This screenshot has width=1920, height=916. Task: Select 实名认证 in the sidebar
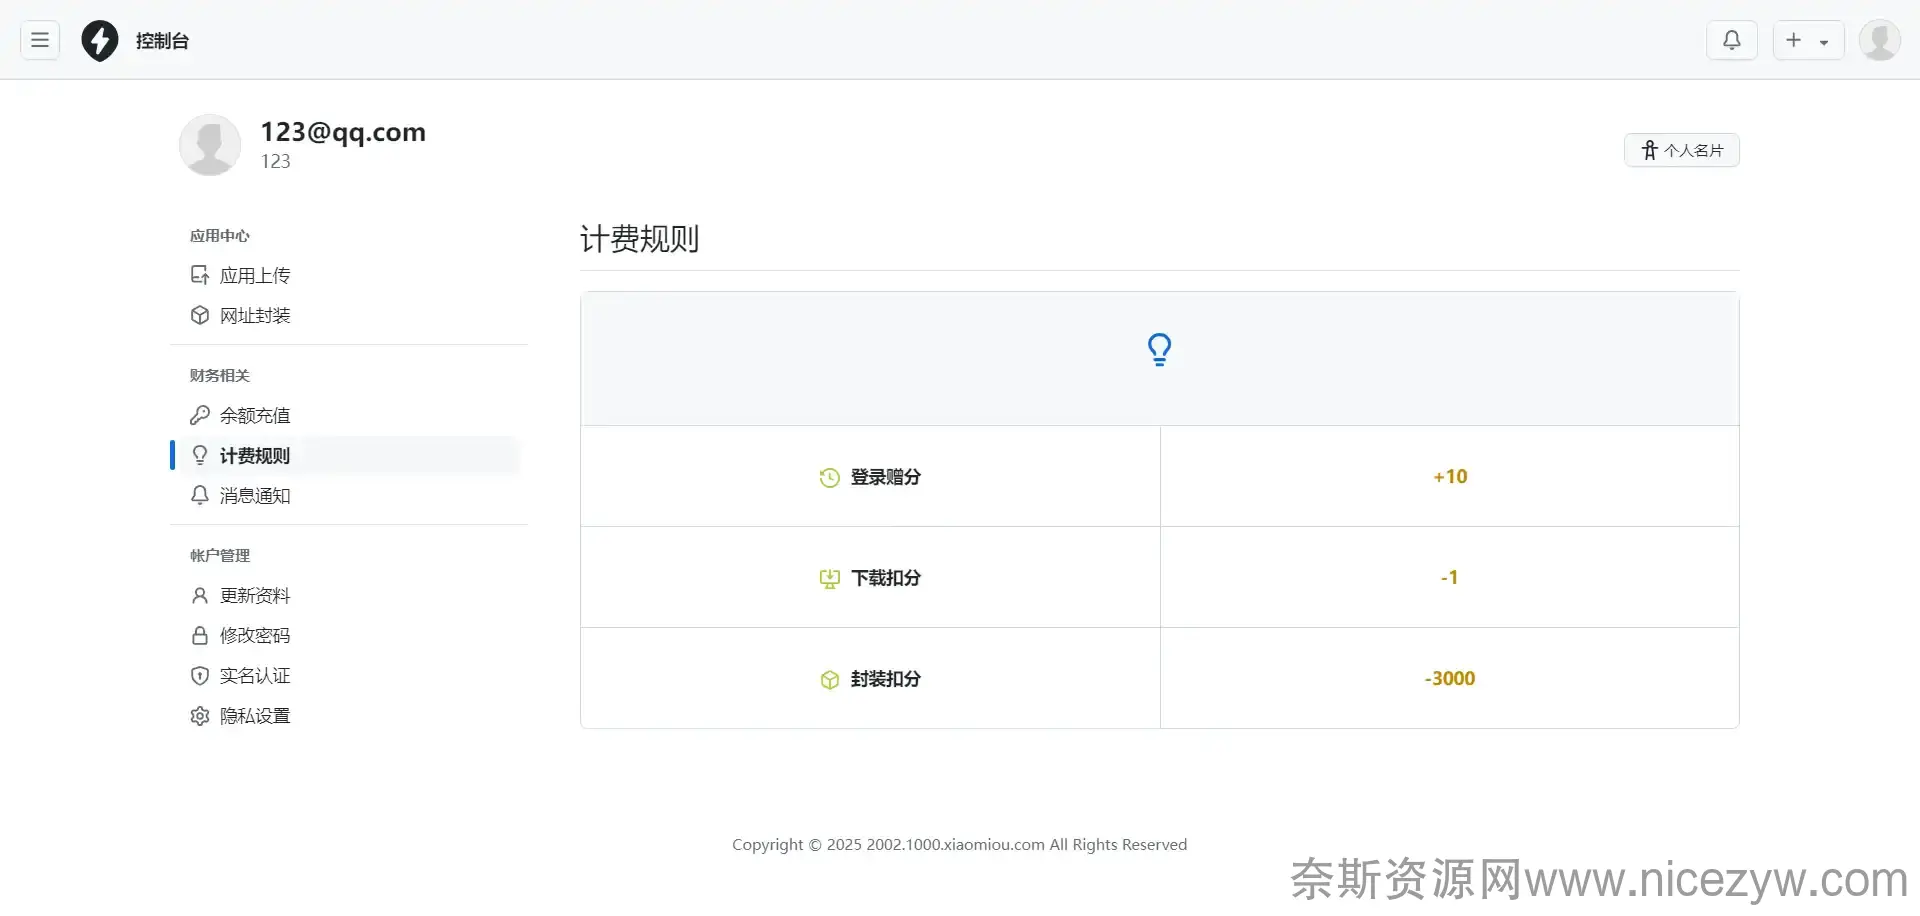click(x=254, y=675)
